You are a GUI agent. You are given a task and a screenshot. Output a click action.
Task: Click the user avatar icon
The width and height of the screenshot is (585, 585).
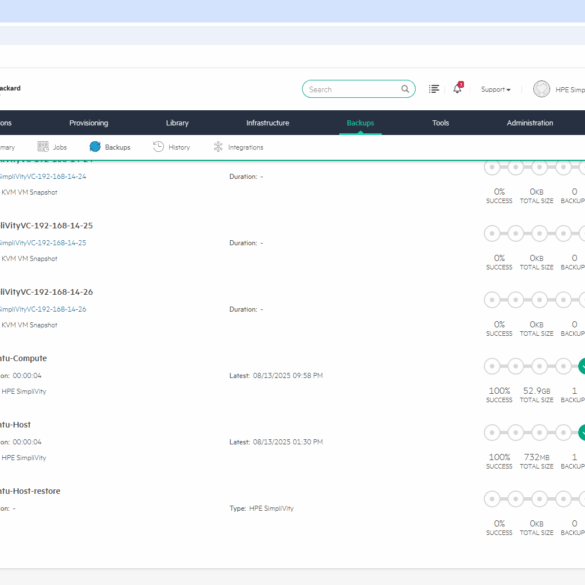point(541,89)
